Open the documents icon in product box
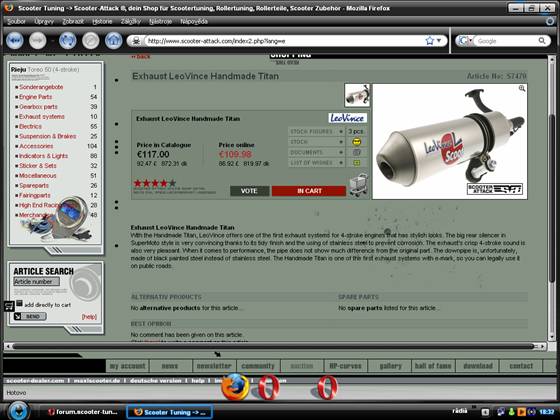Viewport: 560px width, 420px height. 356,152
